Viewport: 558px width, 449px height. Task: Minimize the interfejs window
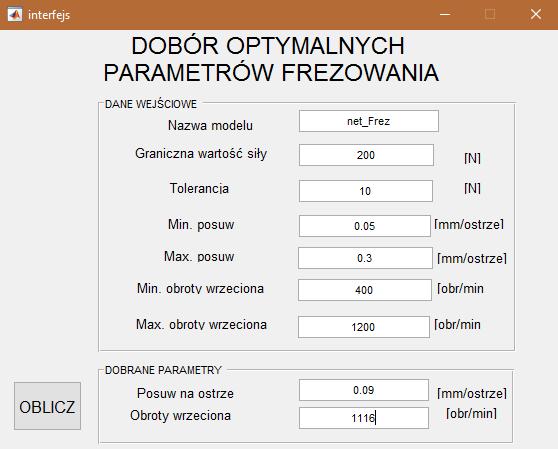coord(445,15)
